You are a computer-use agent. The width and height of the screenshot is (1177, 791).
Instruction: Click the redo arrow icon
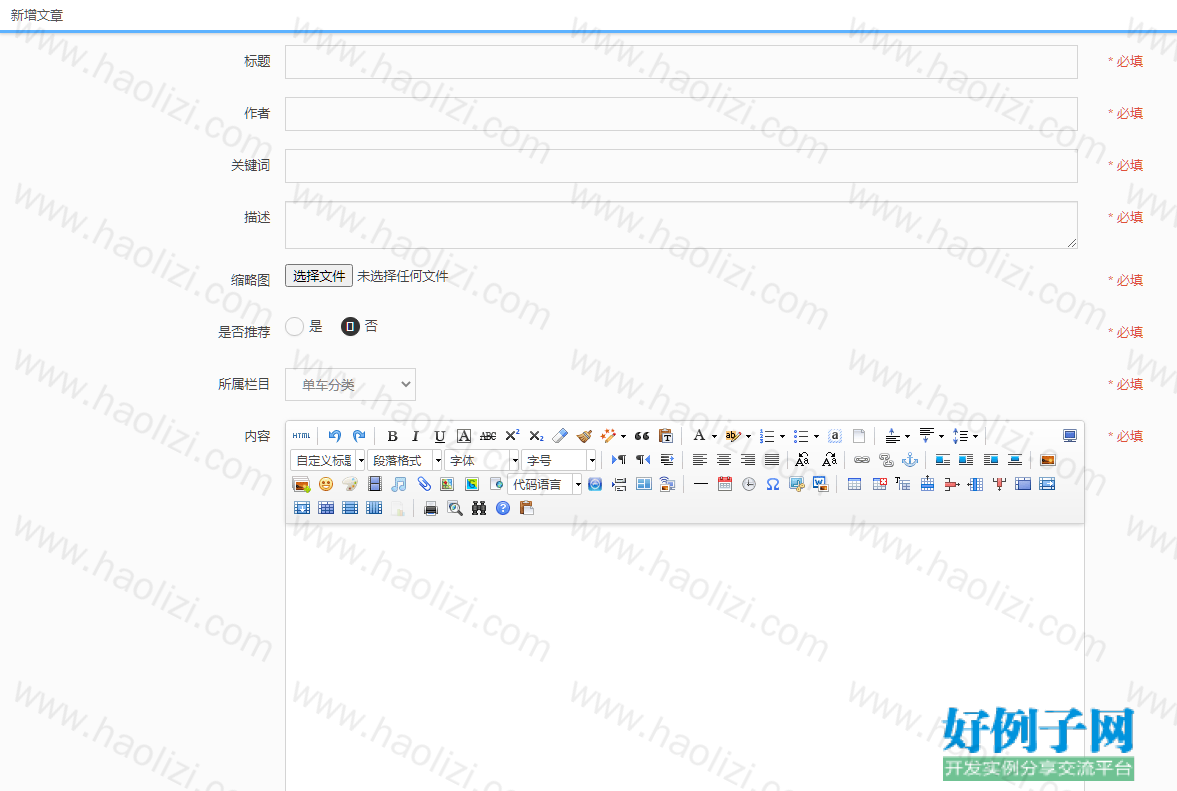tap(360, 436)
